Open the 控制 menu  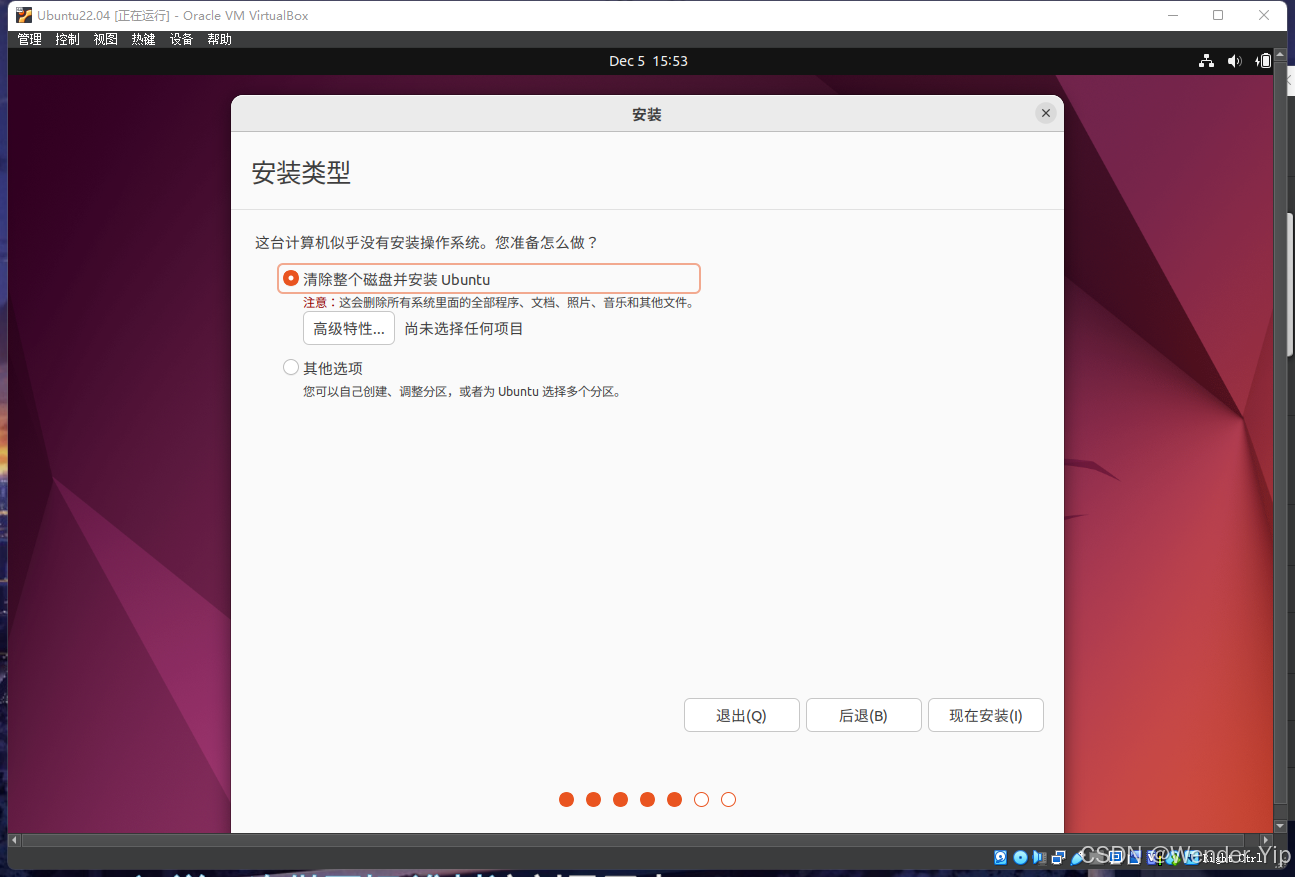(68, 39)
